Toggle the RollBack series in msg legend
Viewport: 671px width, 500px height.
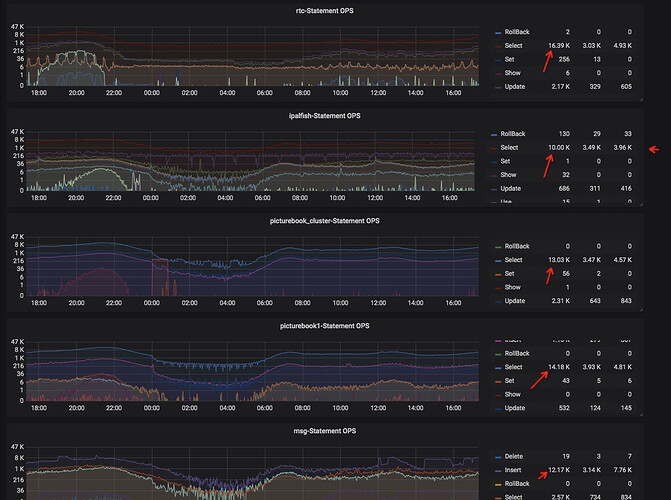tap(517, 484)
